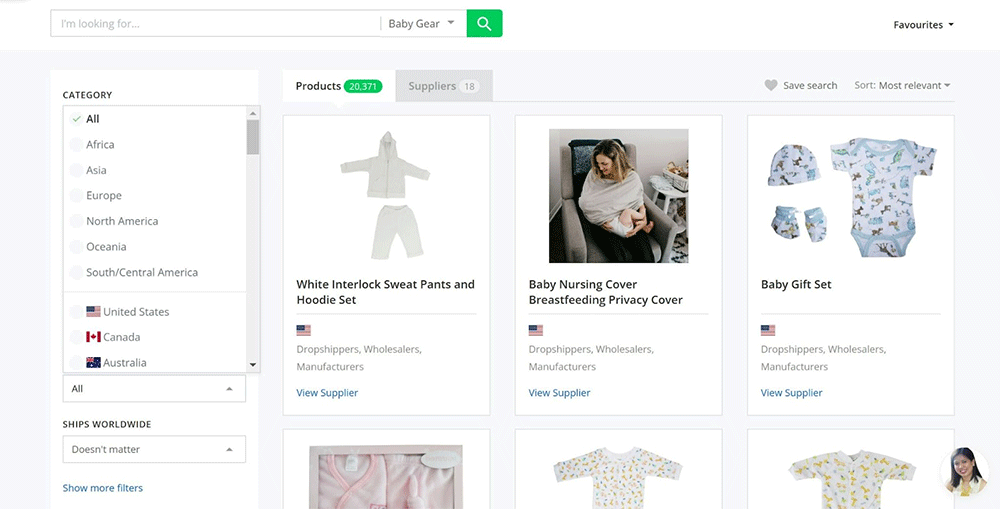The image size is (1000, 509).
Task: Click the green search magnifier button
Action: pyautogui.click(x=484, y=24)
